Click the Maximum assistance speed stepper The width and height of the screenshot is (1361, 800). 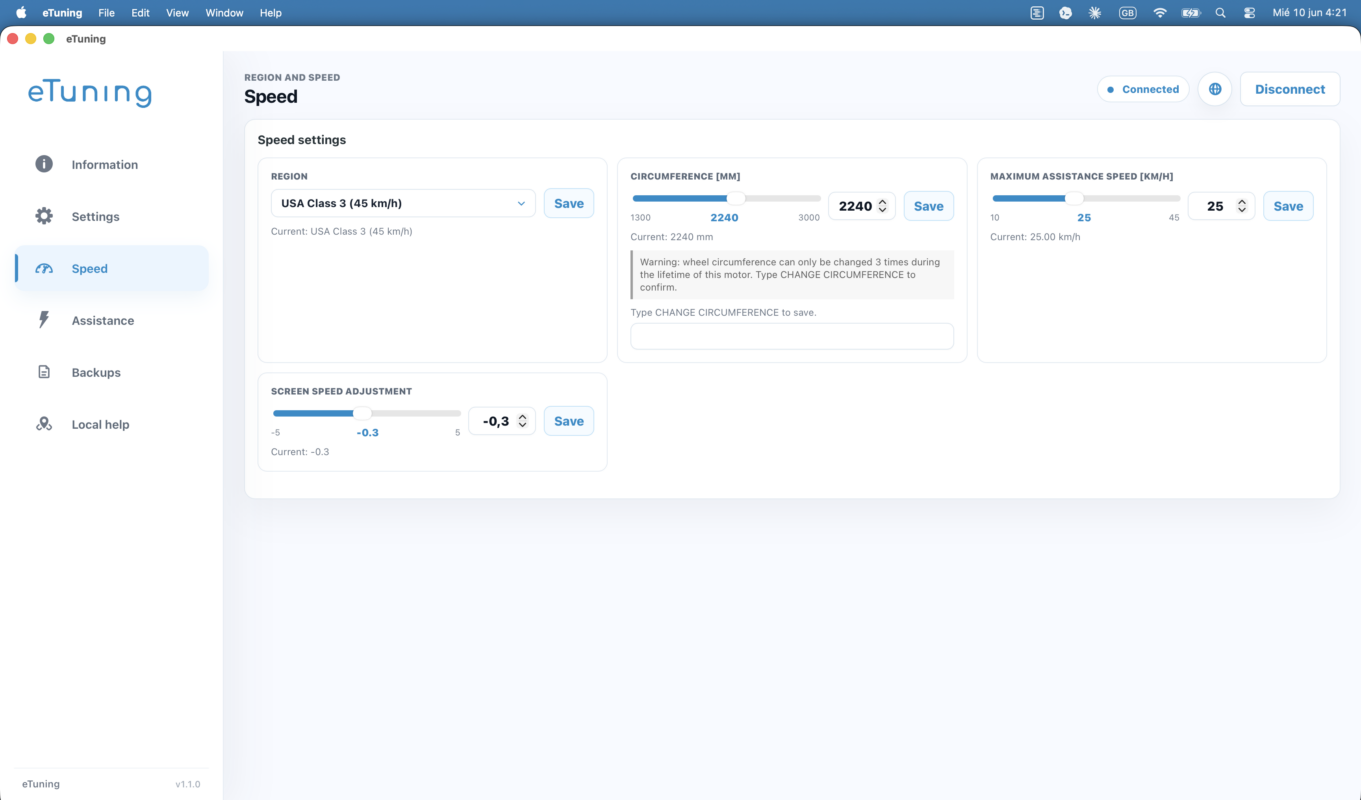pos(1241,206)
